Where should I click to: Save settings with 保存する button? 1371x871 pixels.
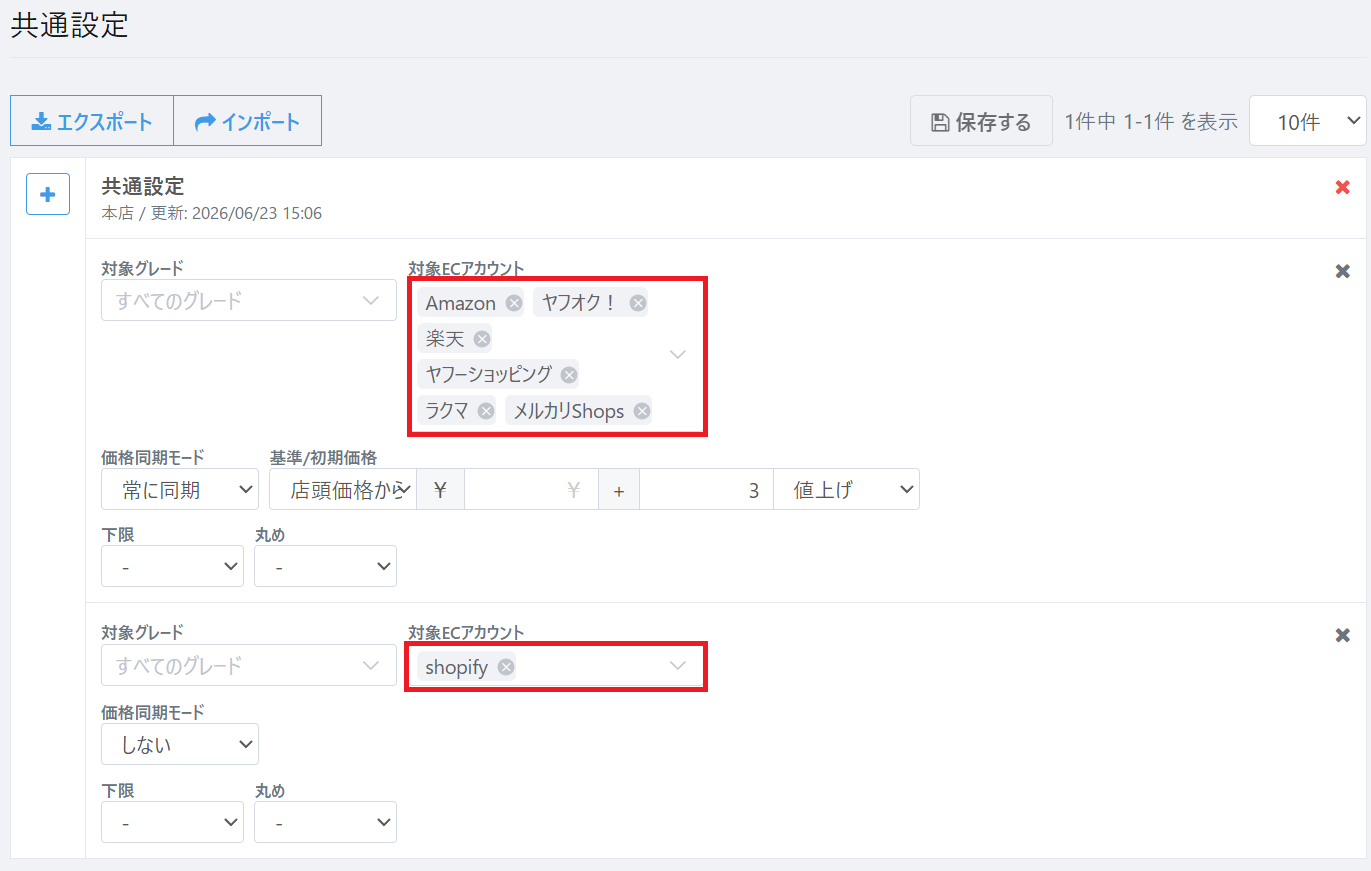981,121
